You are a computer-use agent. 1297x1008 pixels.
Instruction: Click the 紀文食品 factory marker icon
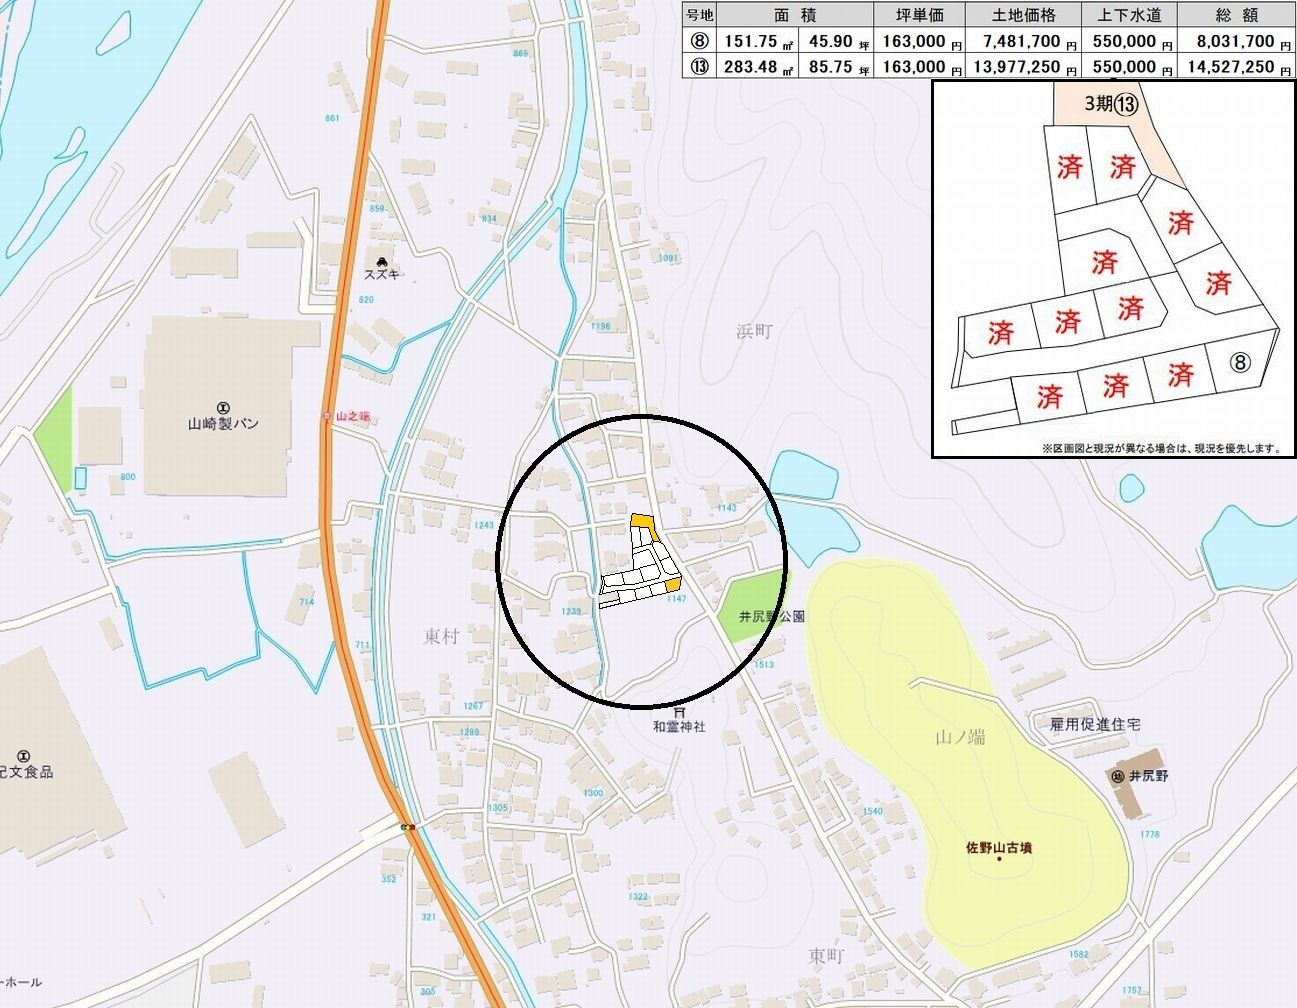[24, 756]
